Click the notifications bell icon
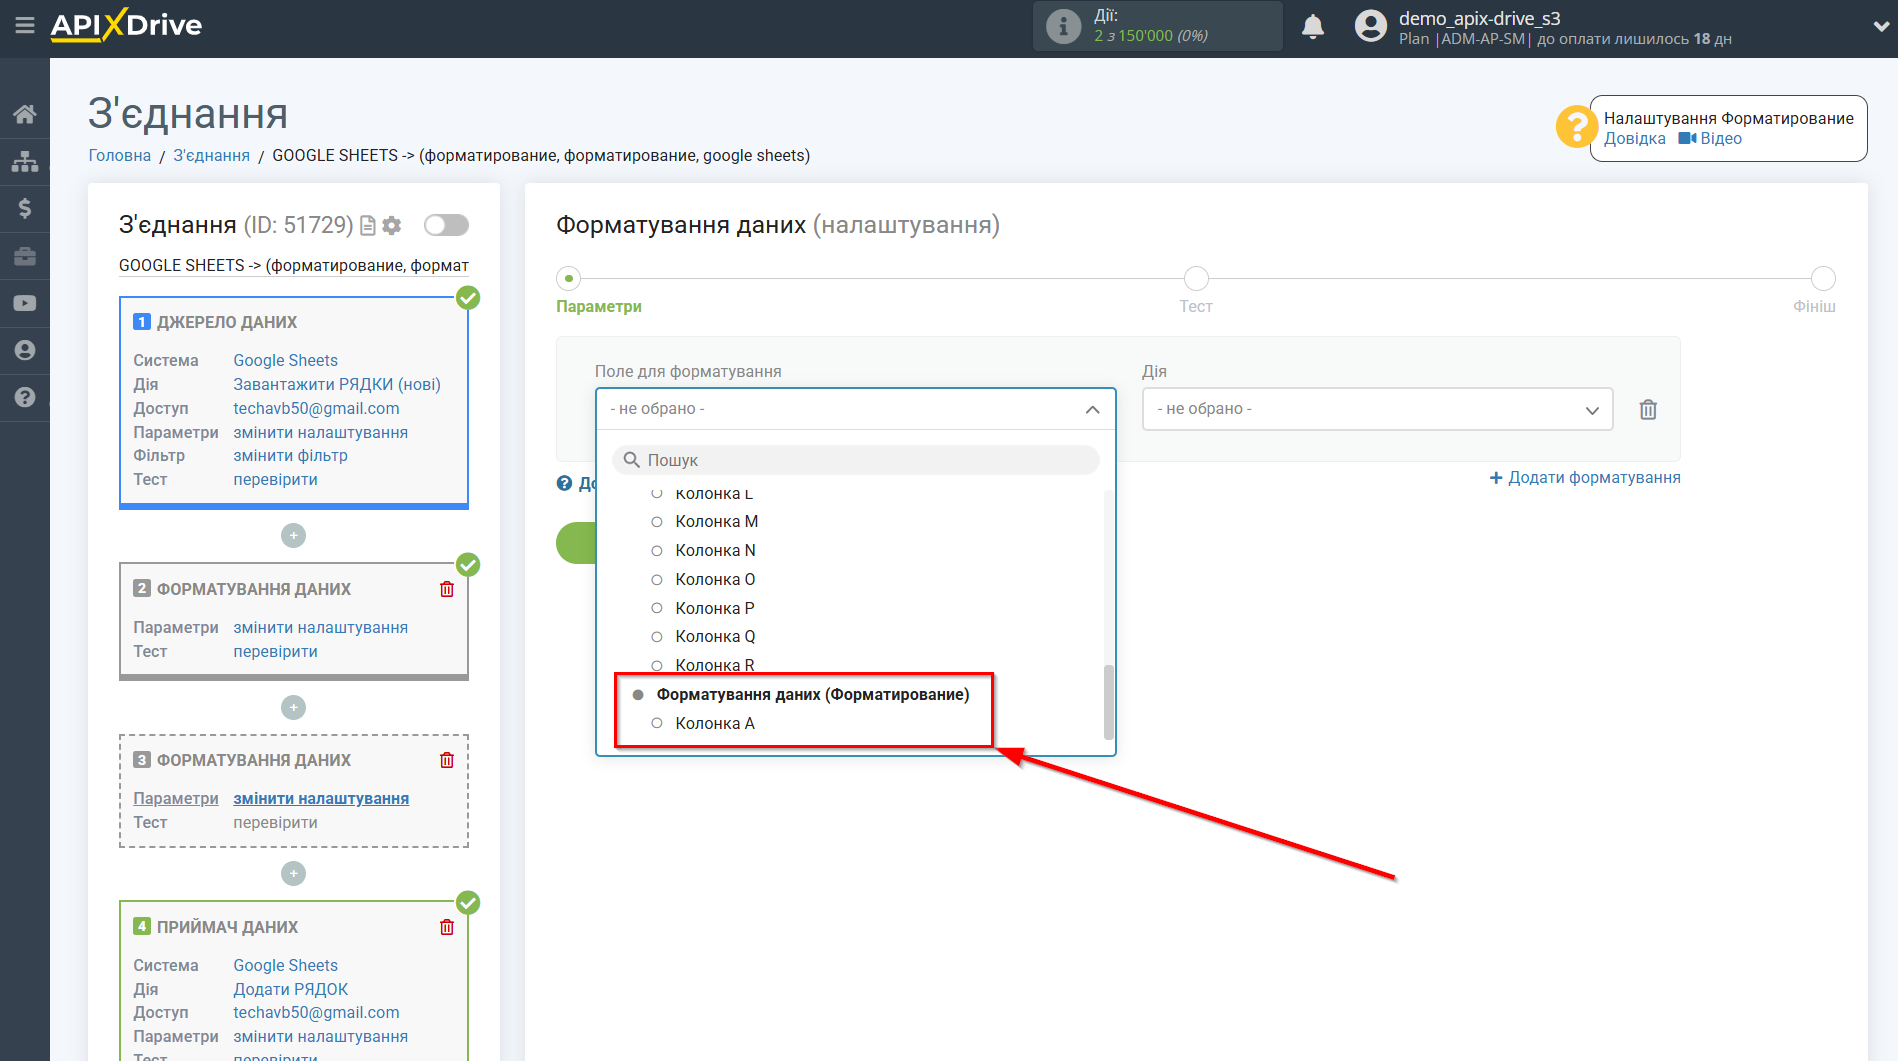Screen dimensions: 1898x1061 (x=1313, y=26)
